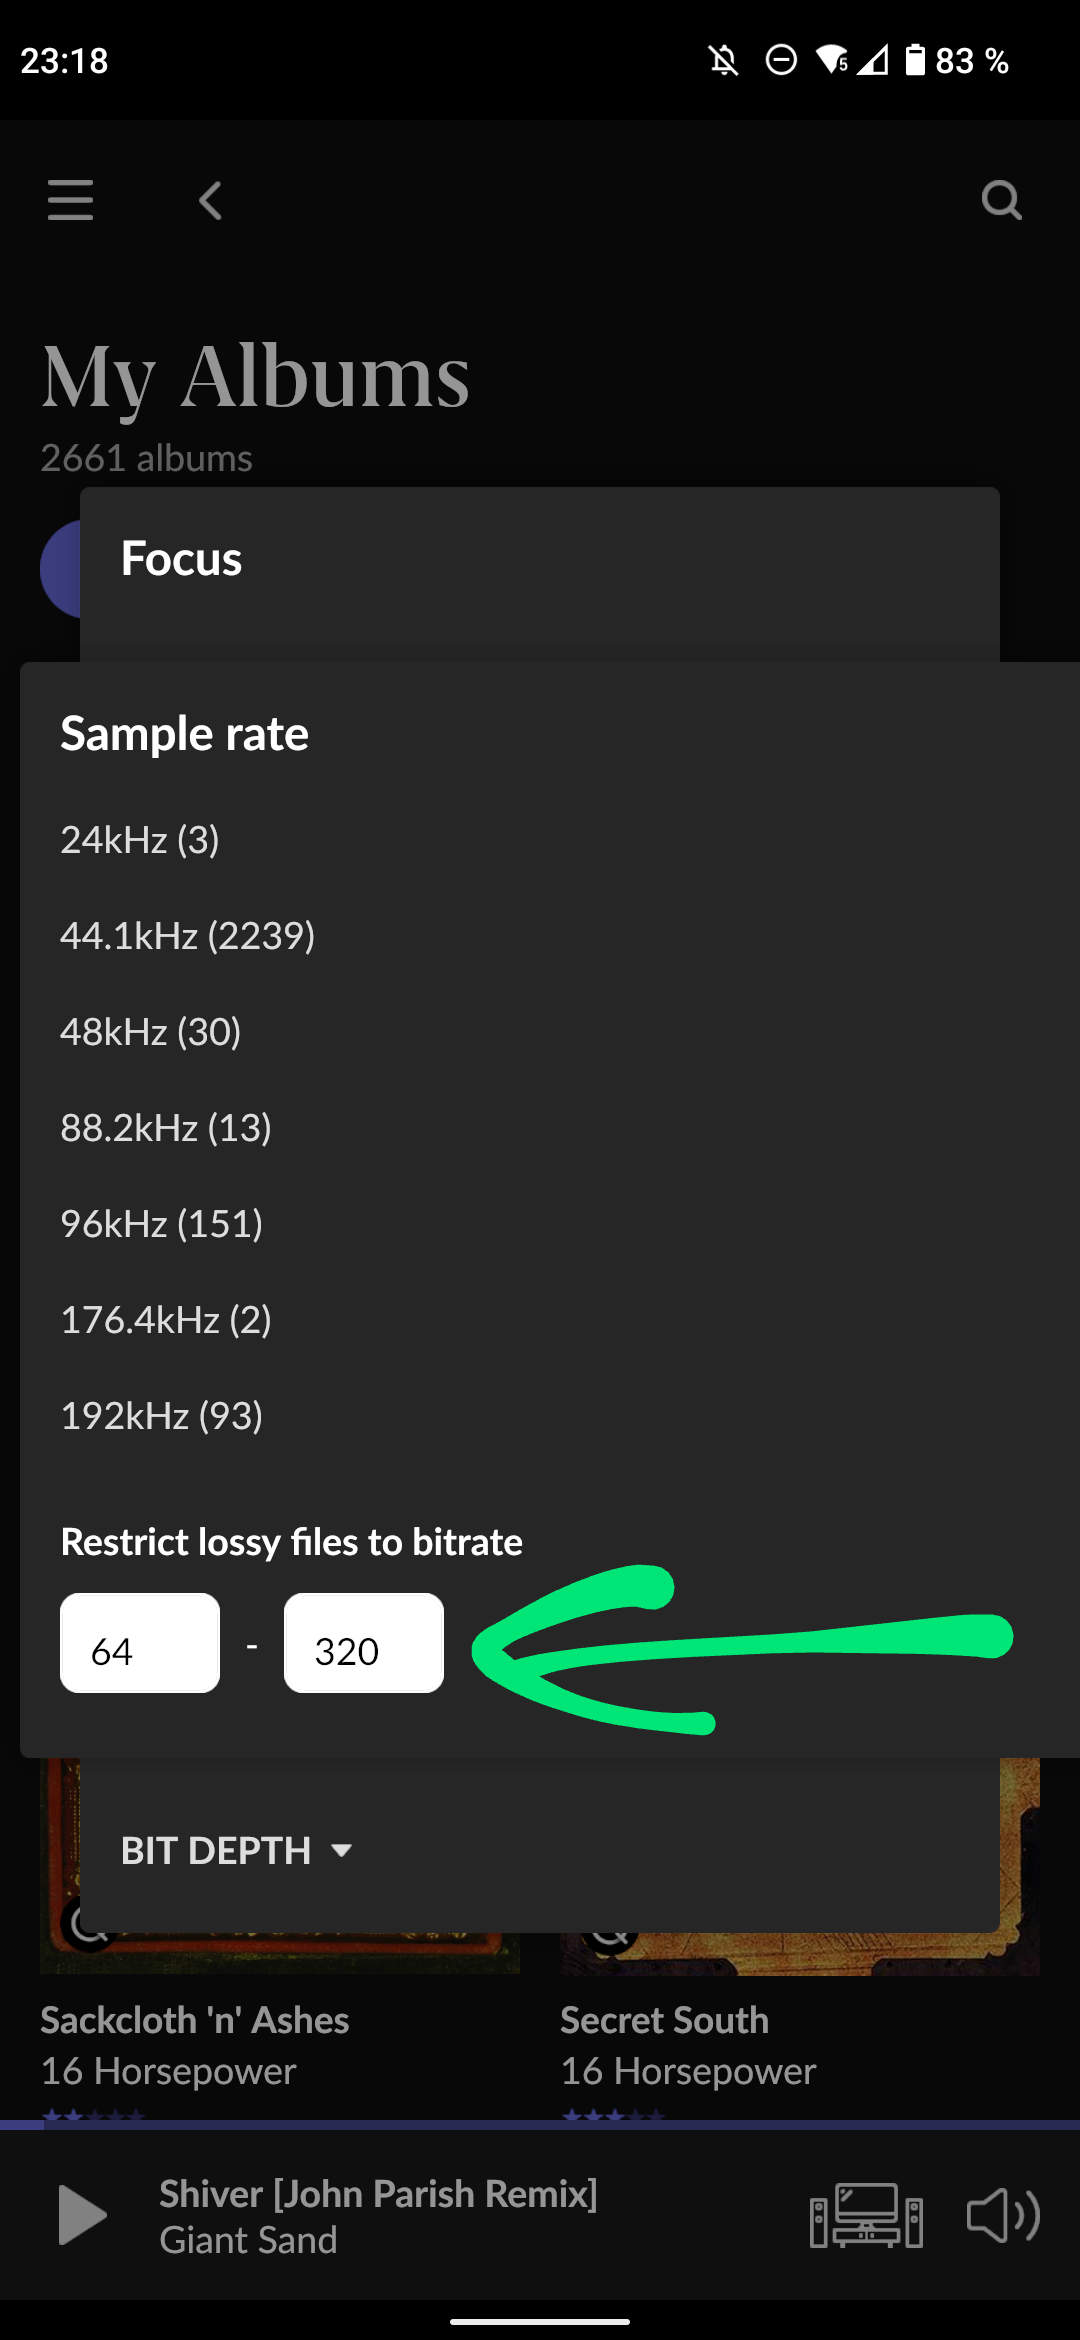Tap the Do Not Disturb status icon
Viewport: 1080px width, 2340px height.
pyautogui.click(x=781, y=60)
